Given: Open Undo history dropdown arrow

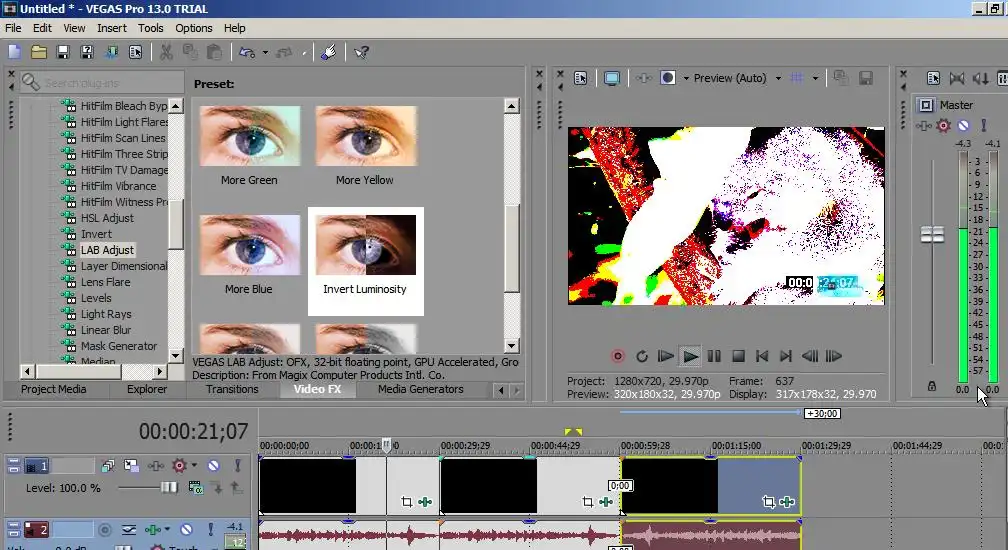Looking at the screenshot, I should 265,53.
